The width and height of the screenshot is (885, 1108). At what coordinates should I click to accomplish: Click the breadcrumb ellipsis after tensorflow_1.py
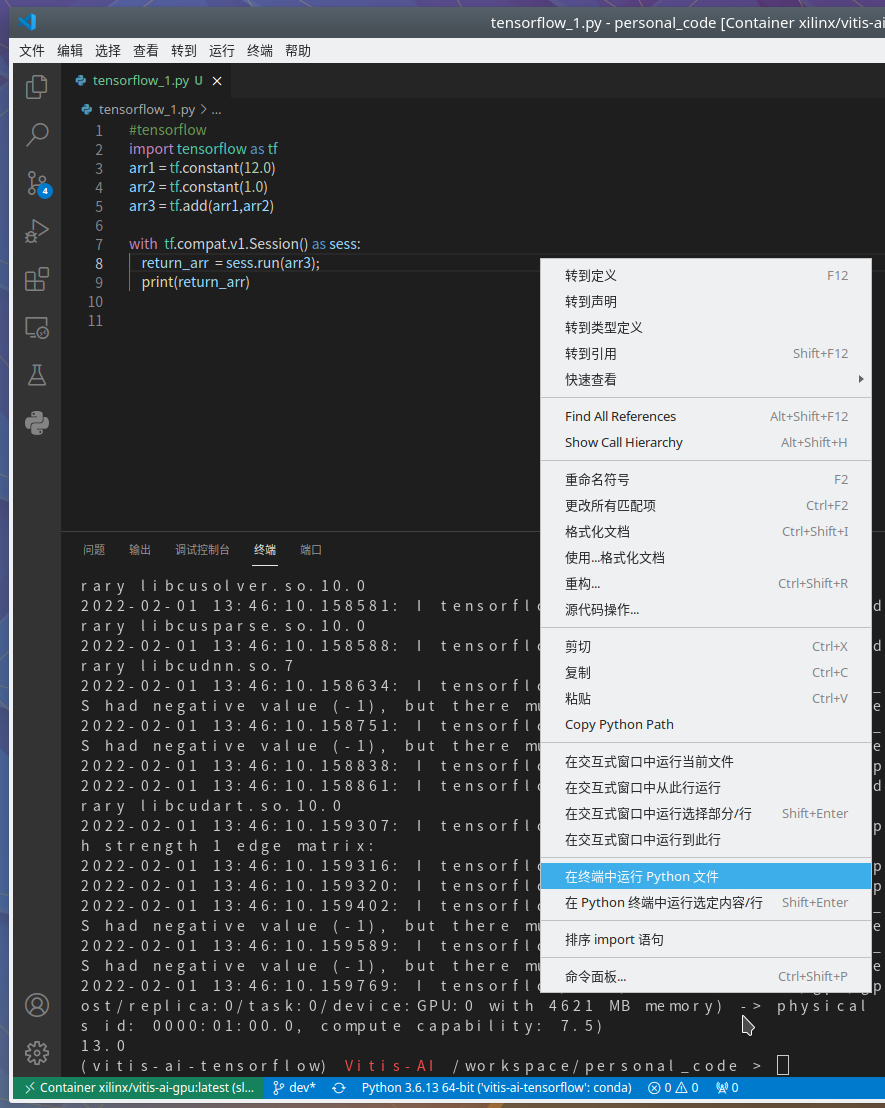(x=216, y=110)
